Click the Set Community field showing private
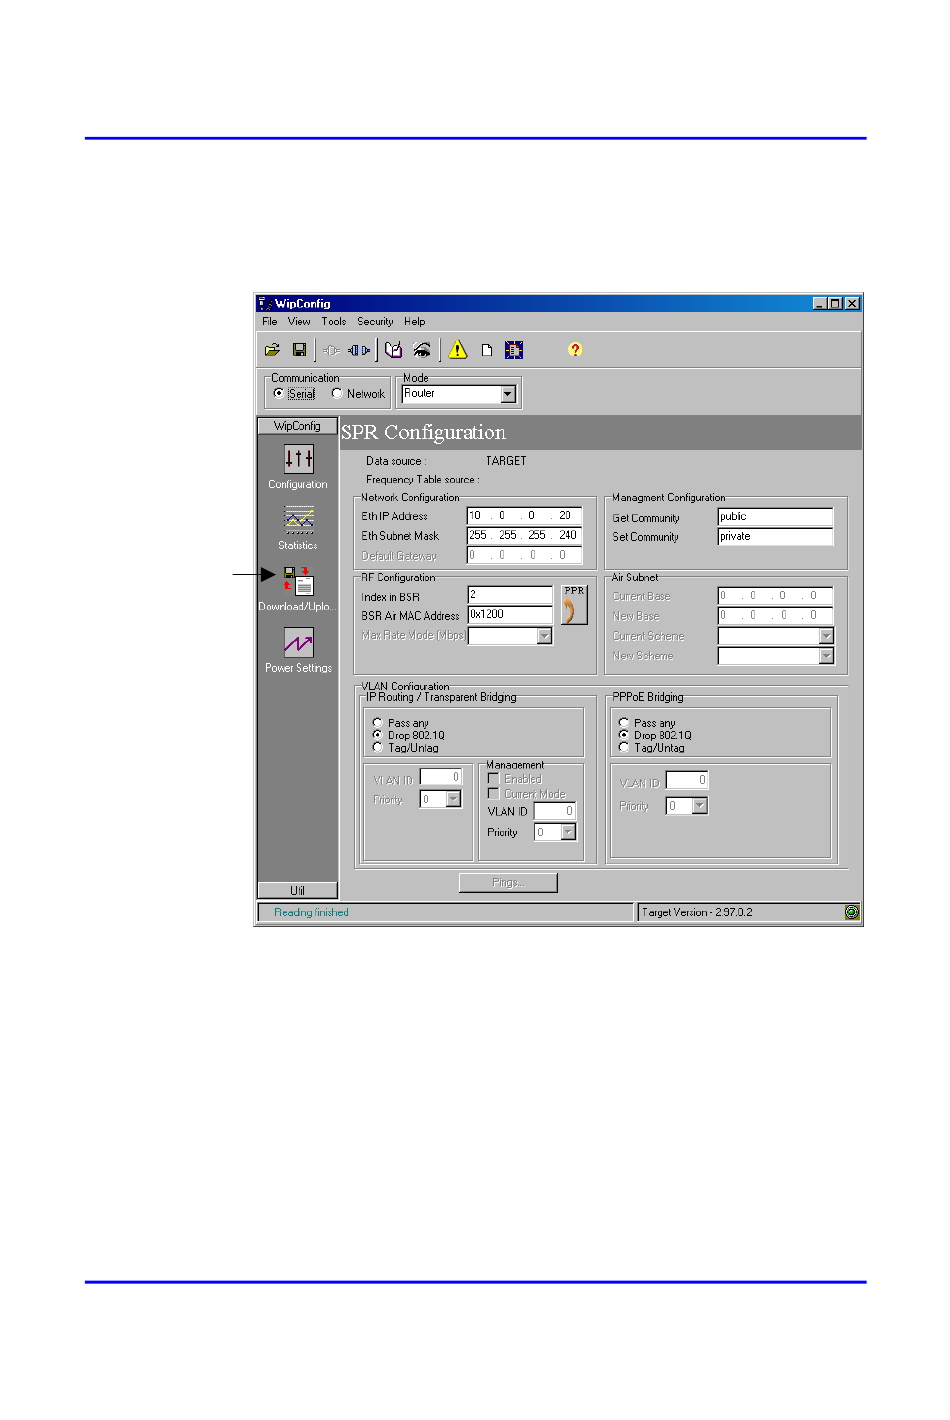Screen dimensions: 950x1420 point(775,536)
